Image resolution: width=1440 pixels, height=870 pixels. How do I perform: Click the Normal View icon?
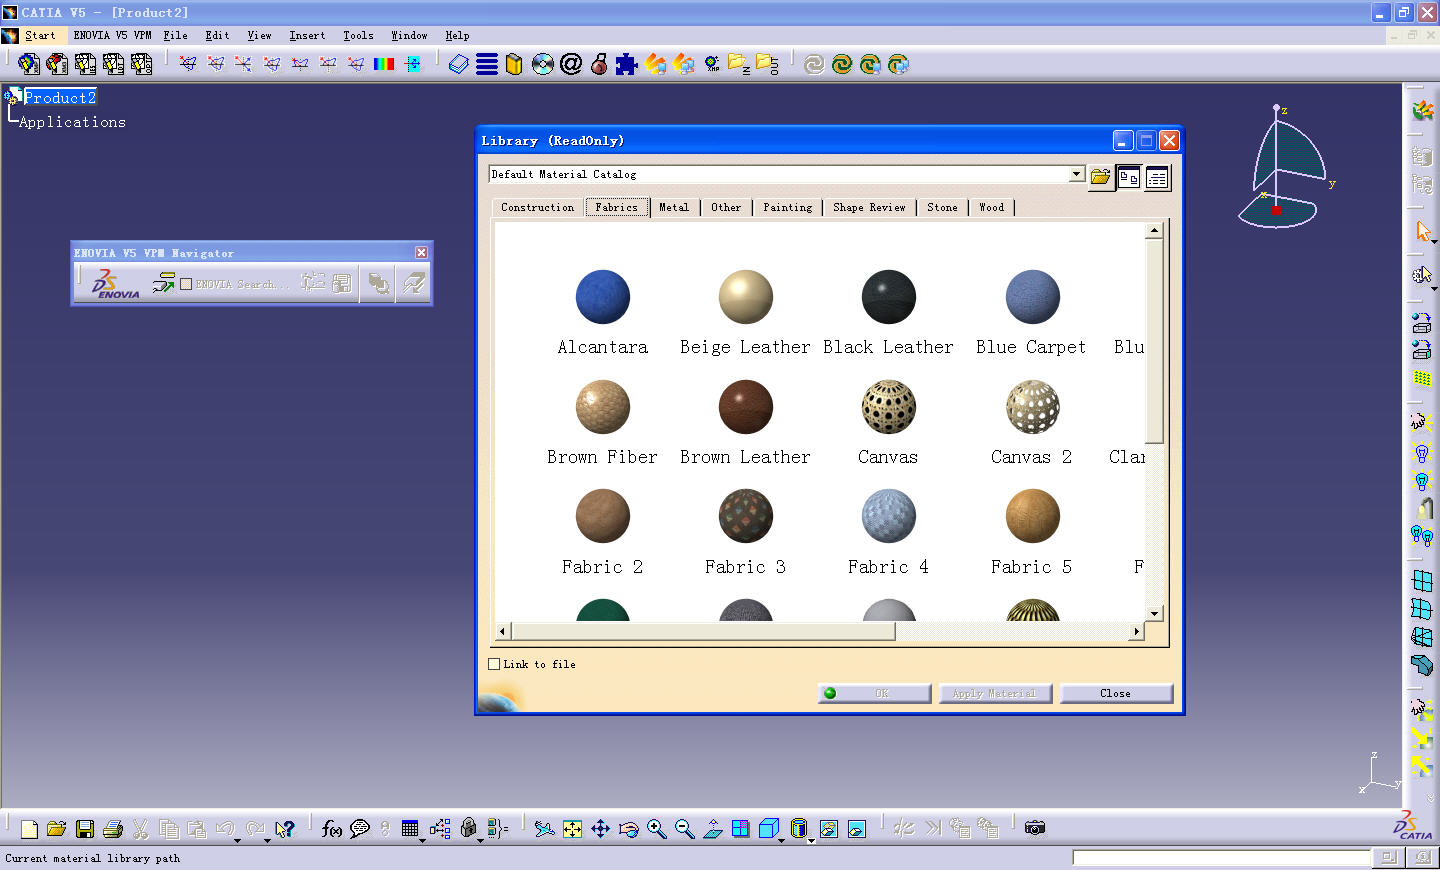click(x=712, y=828)
